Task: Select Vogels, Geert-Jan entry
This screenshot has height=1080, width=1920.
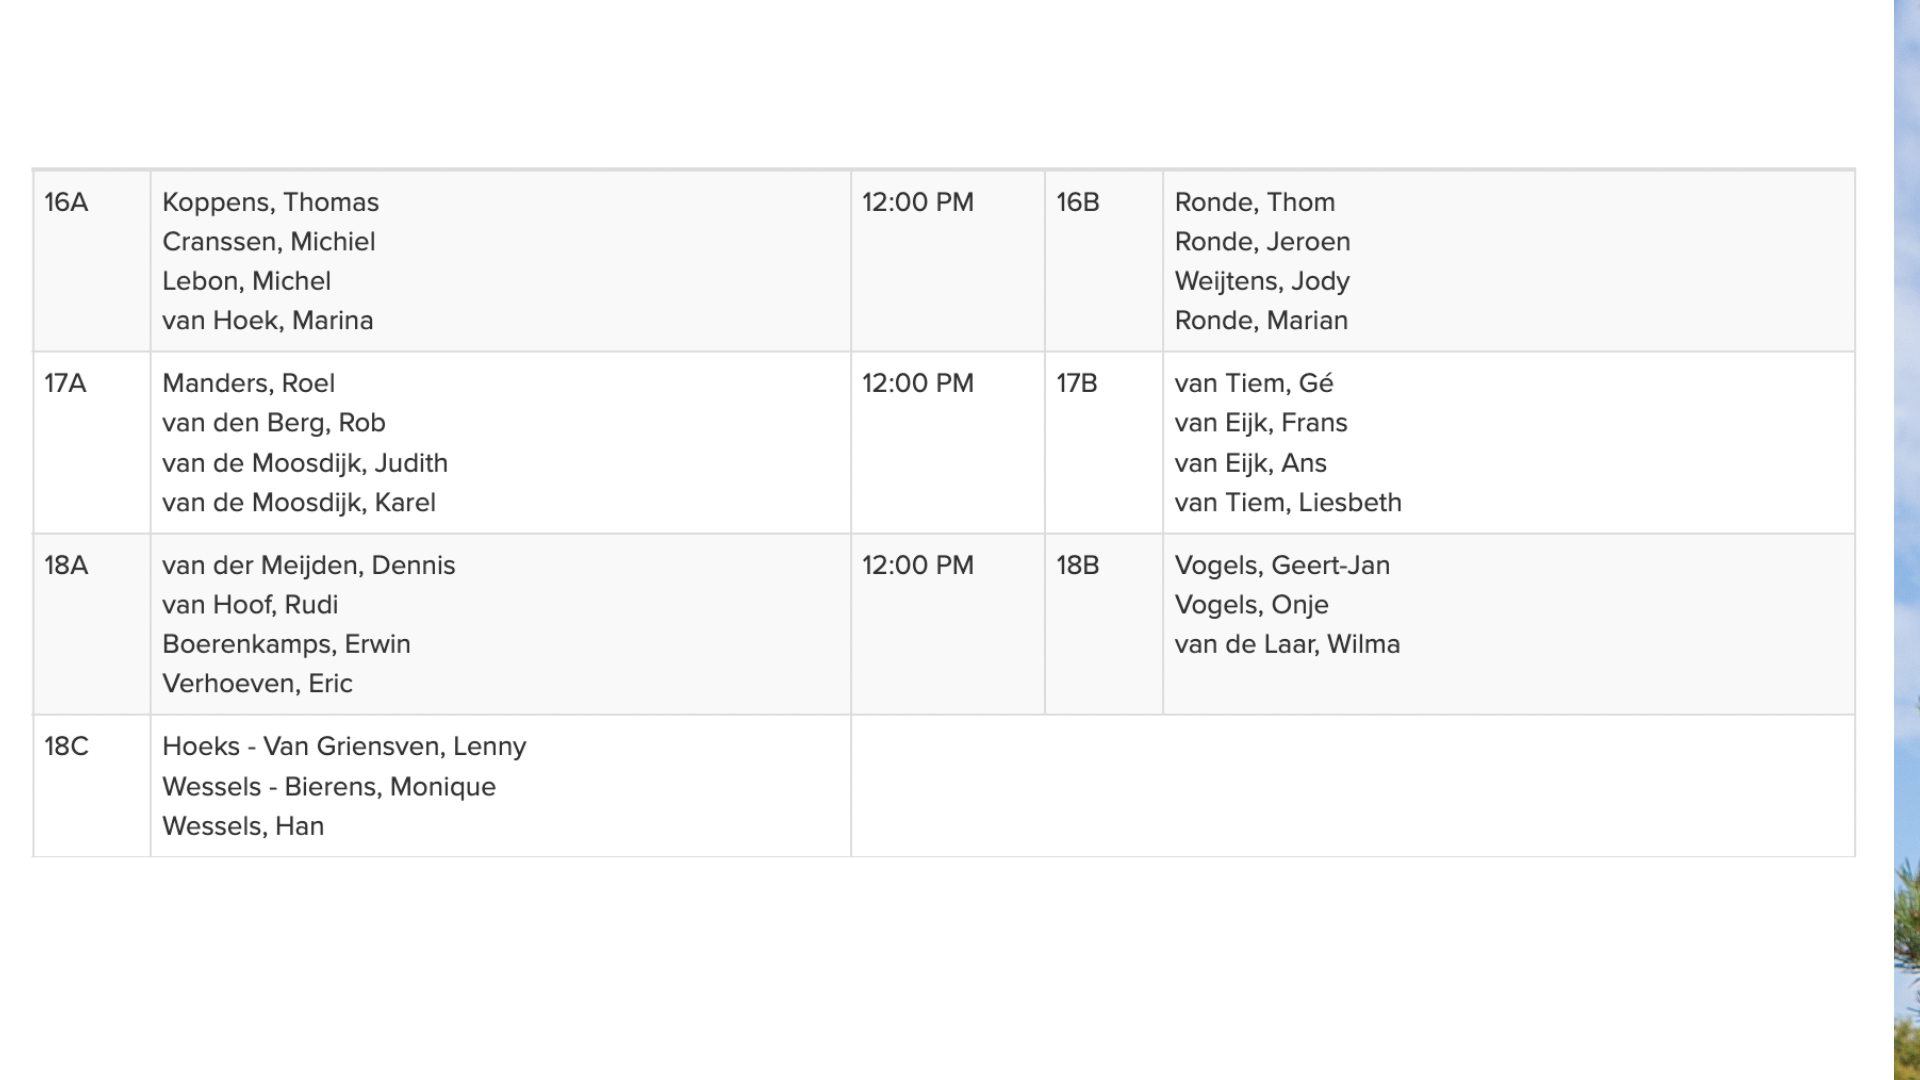Action: (1282, 565)
